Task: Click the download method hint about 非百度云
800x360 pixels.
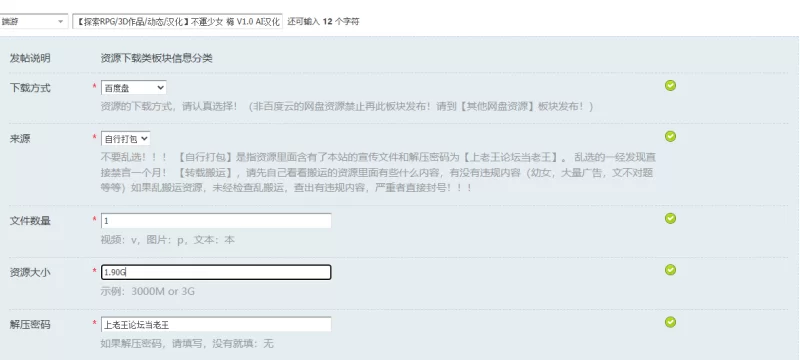Action: tap(347, 107)
